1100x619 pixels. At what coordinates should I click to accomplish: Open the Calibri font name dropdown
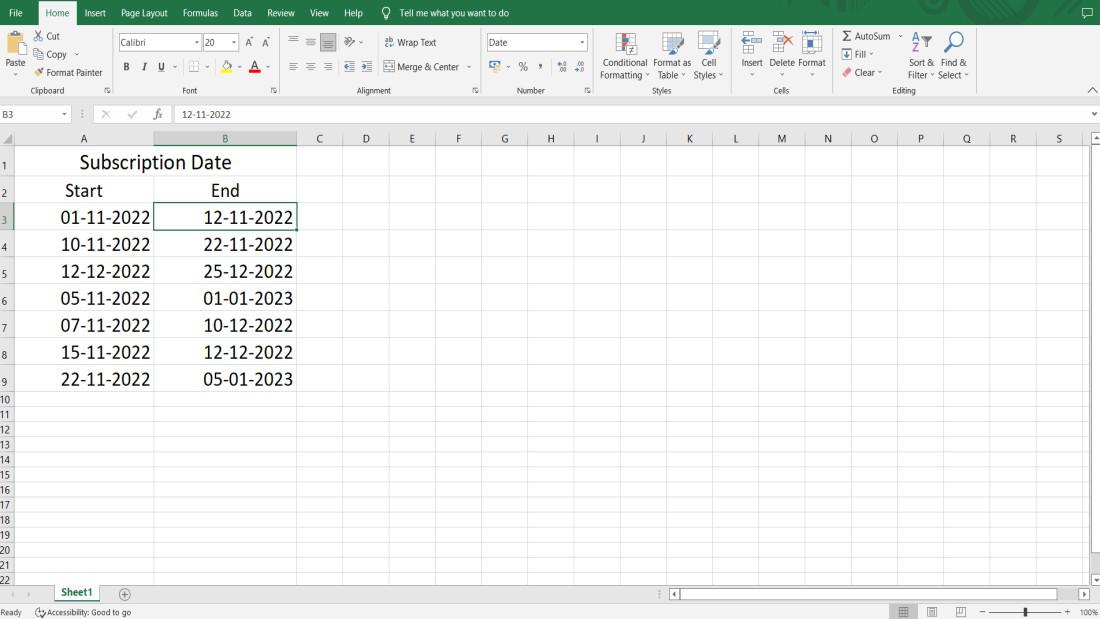click(x=196, y=43)
